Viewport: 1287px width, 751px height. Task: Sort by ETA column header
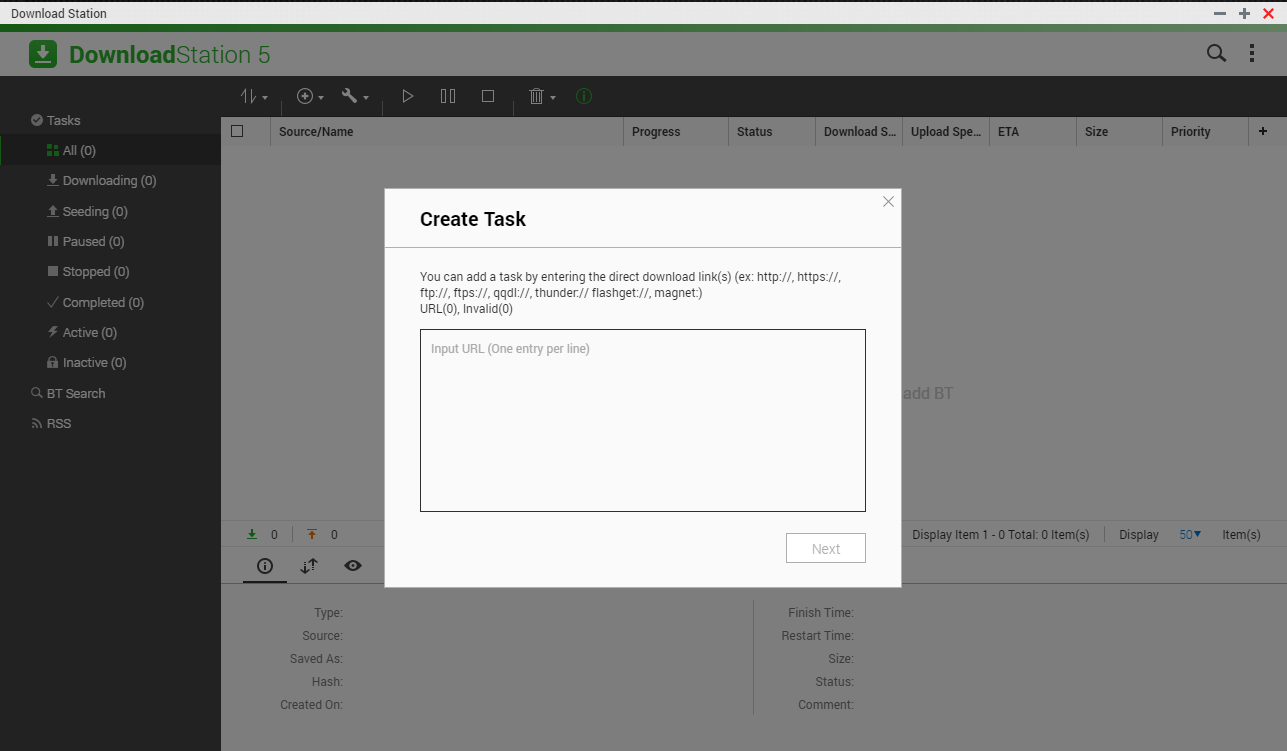[x=1033, y=132]
